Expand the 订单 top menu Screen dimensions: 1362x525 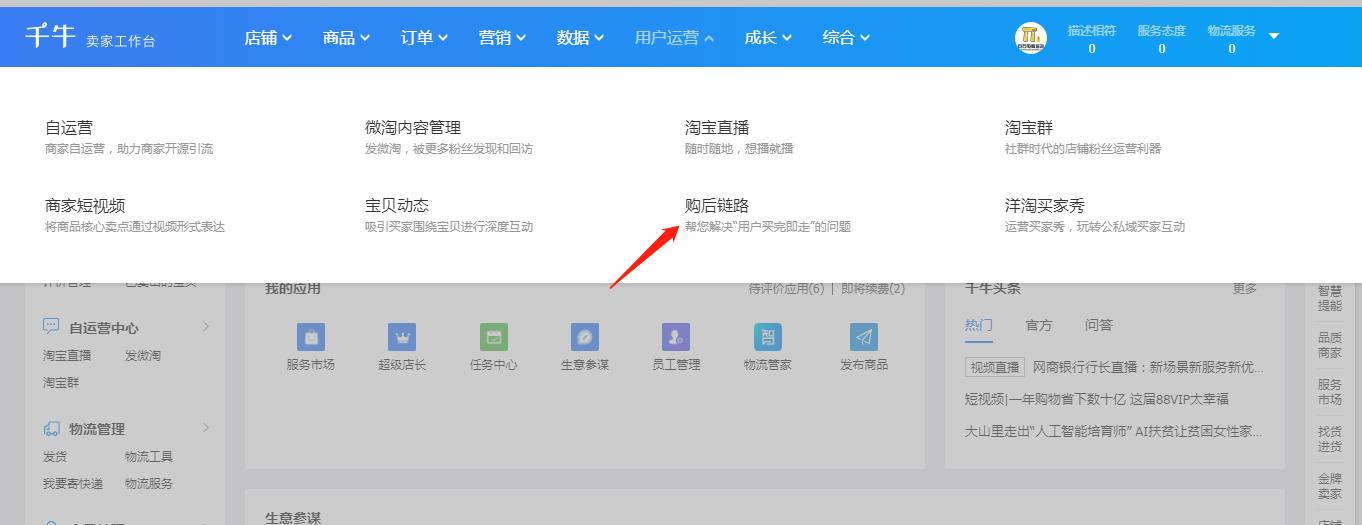pos(424,38)
